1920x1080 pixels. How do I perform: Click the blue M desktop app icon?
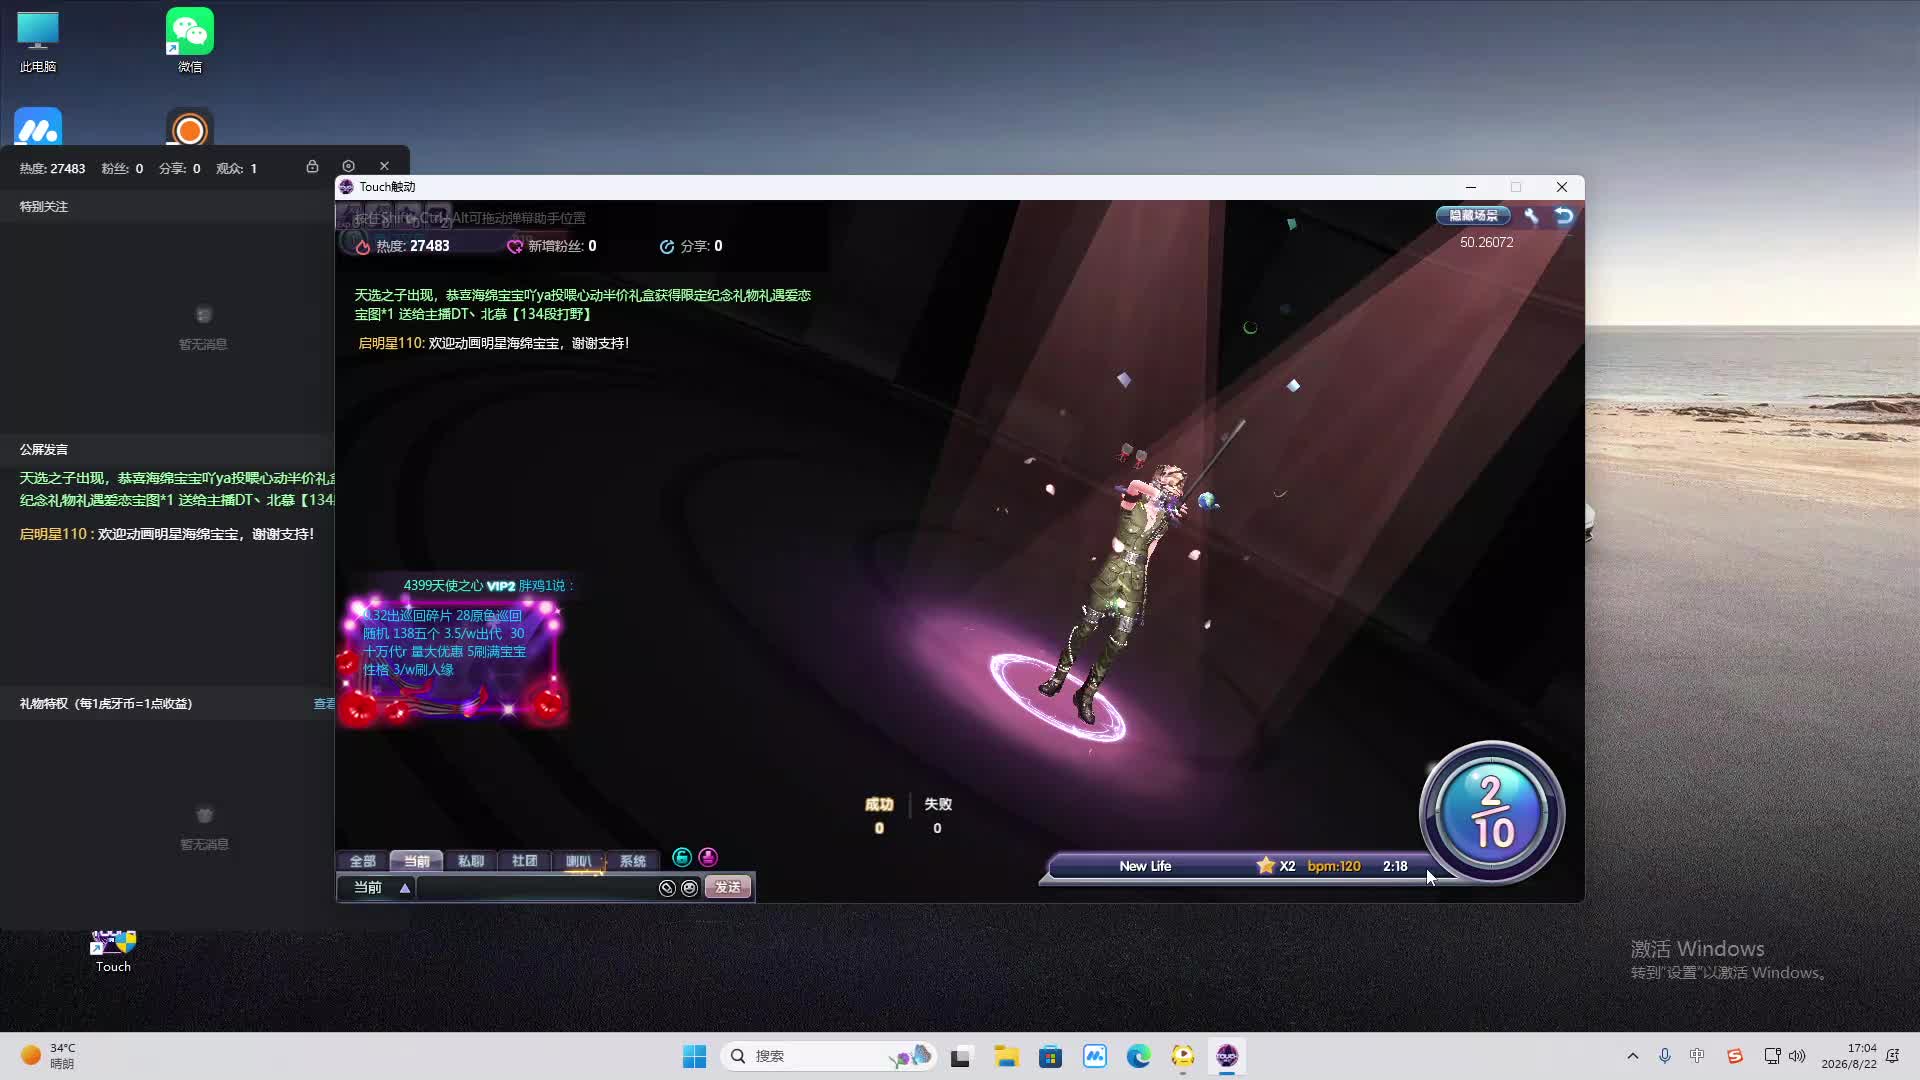tap(38, 127)
